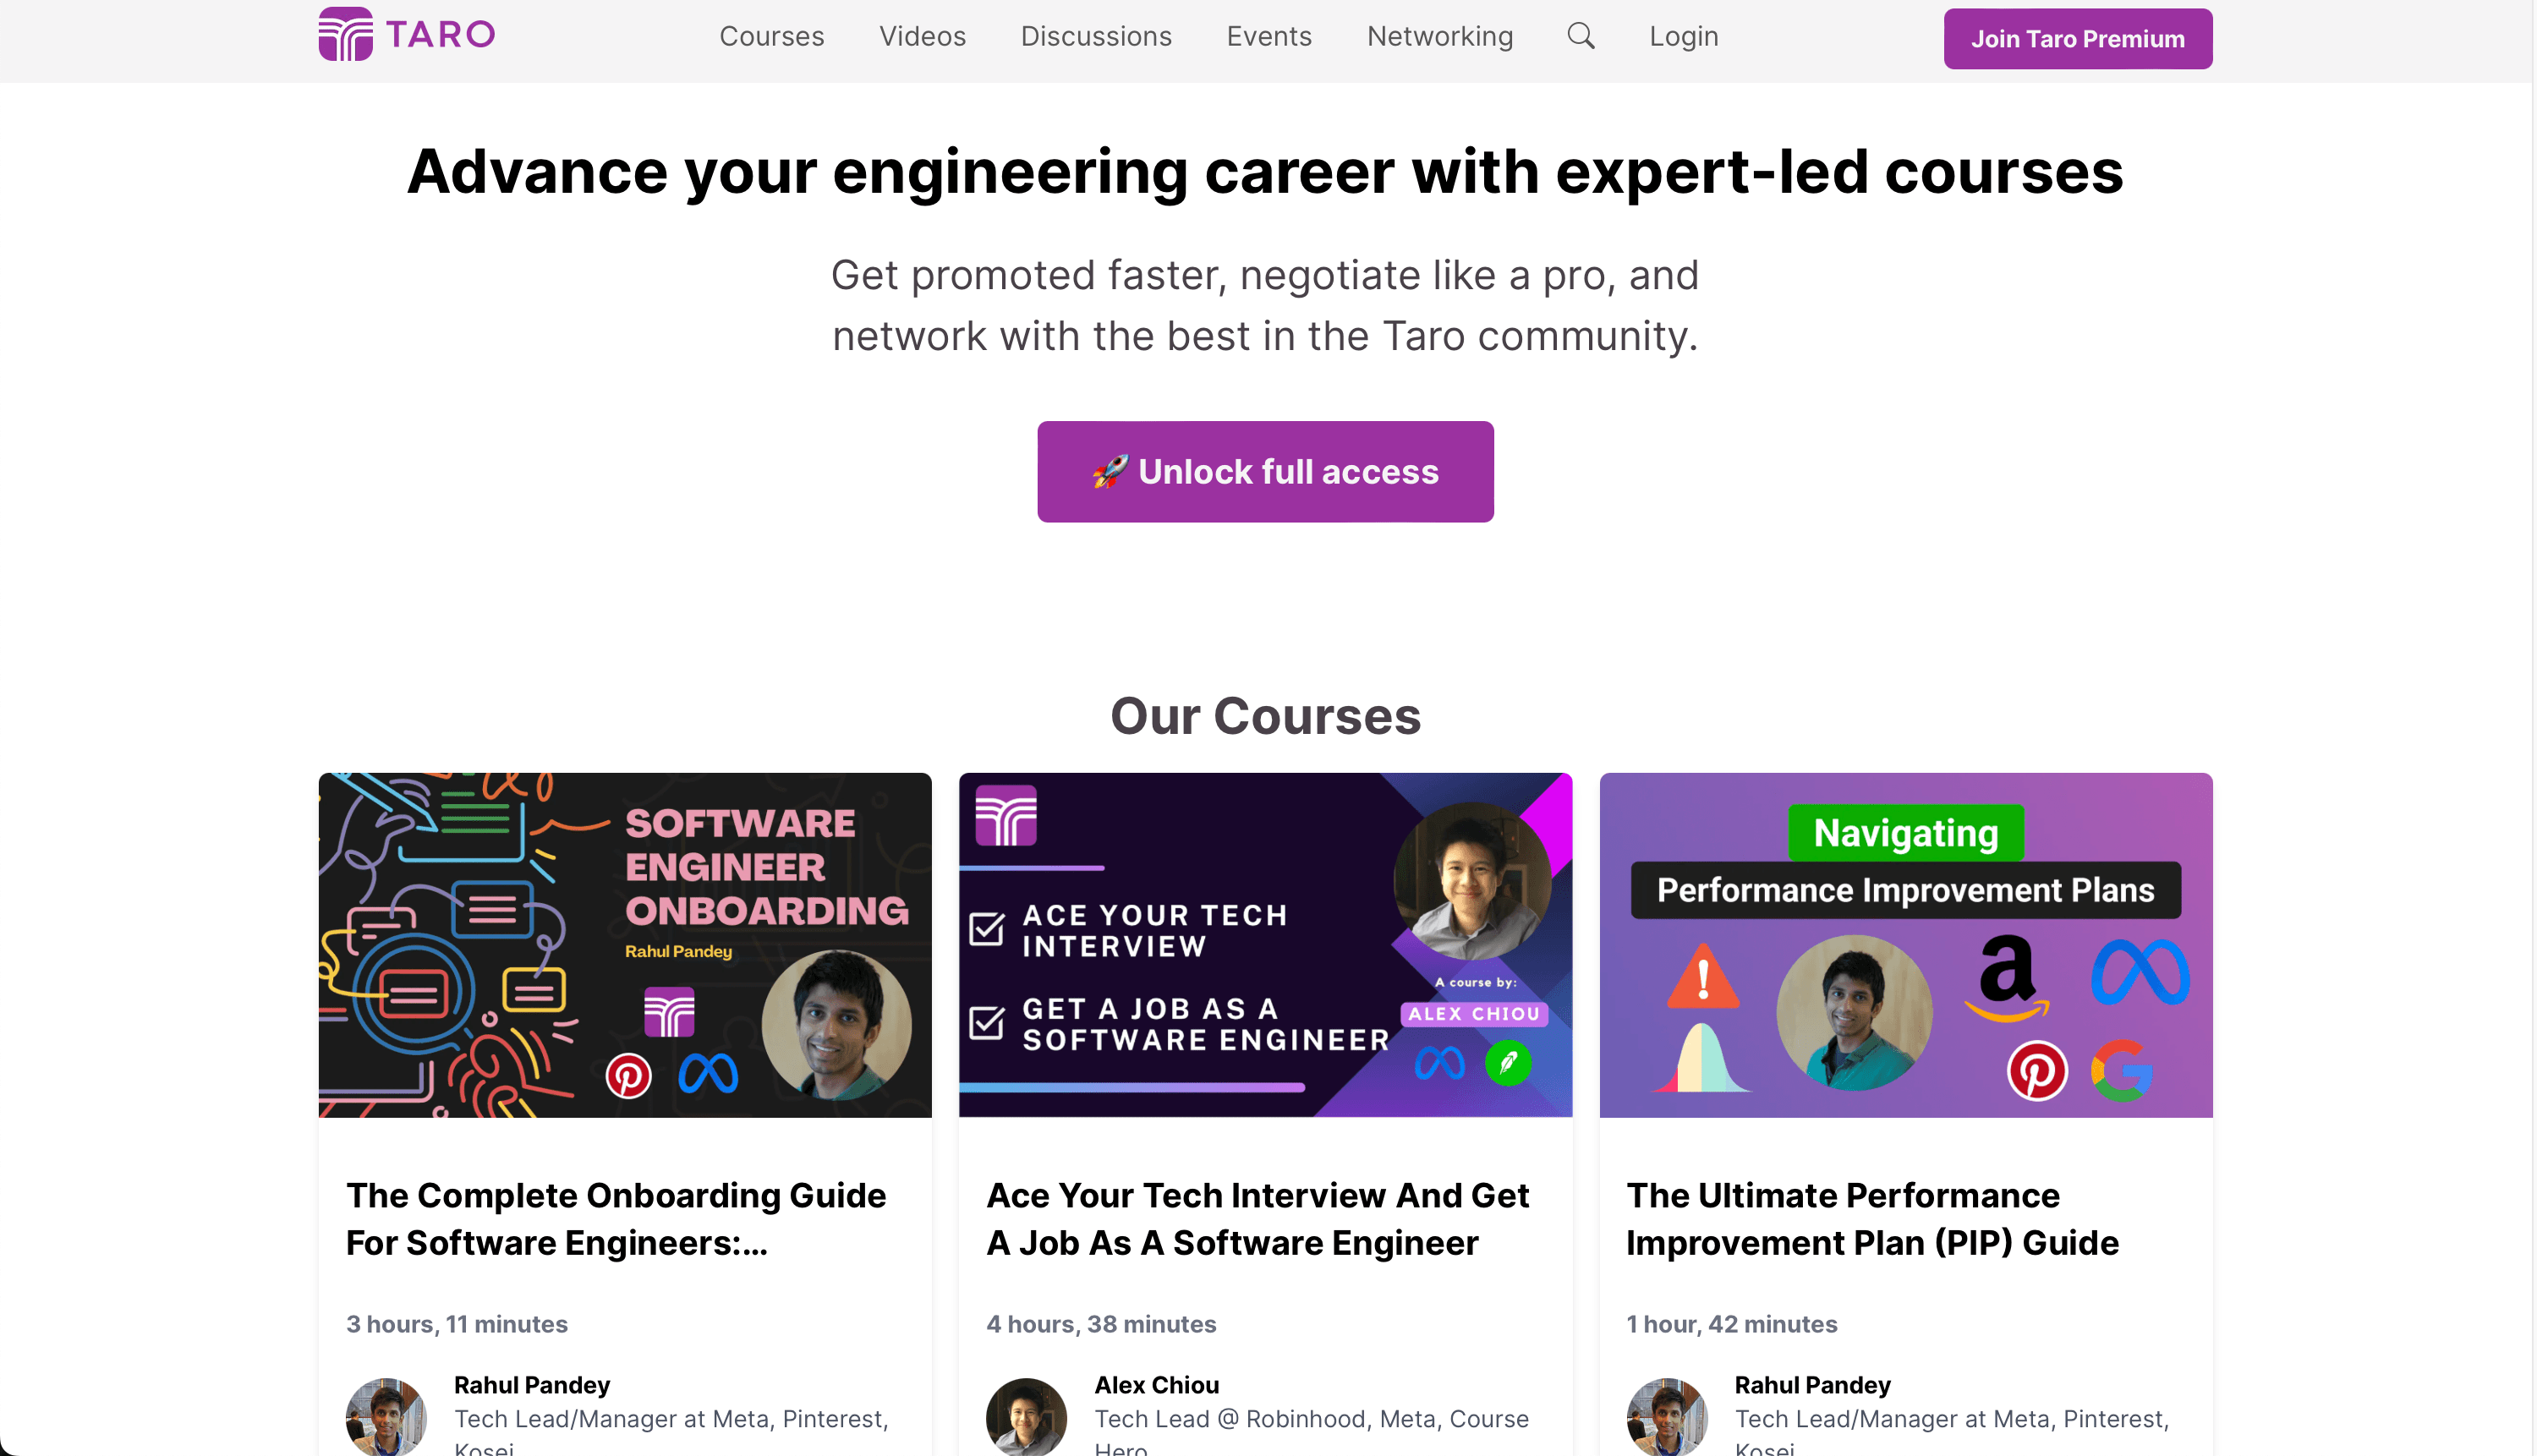The height and width of the screenshot is (1456, 2537).
Task: Go to the Videos section
Action: (x=922, y=36)
